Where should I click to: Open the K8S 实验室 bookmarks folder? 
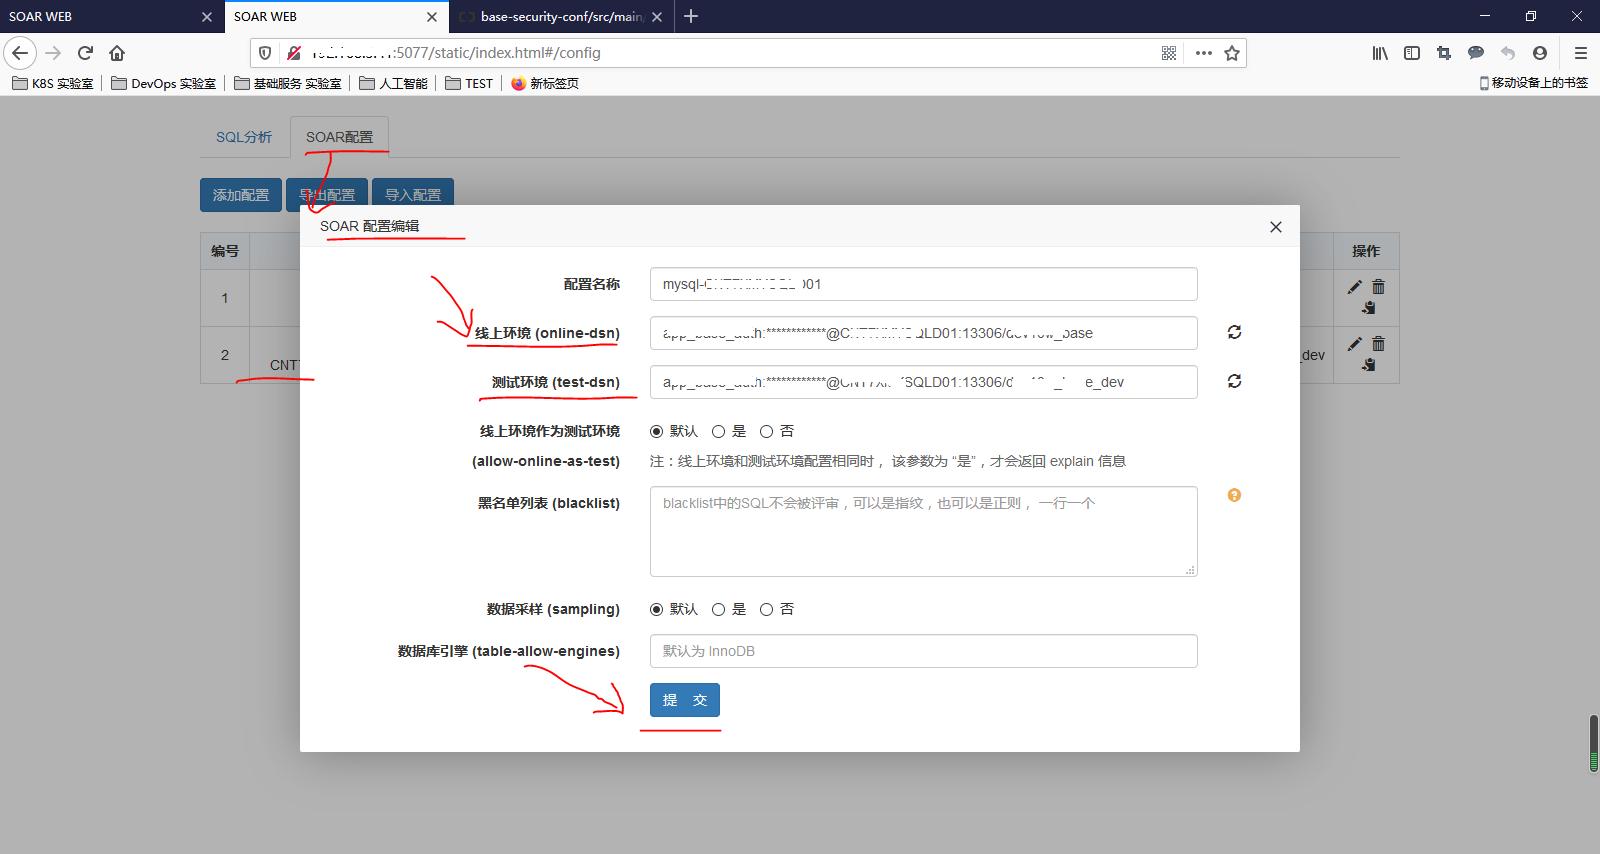(x=53, y=83)
